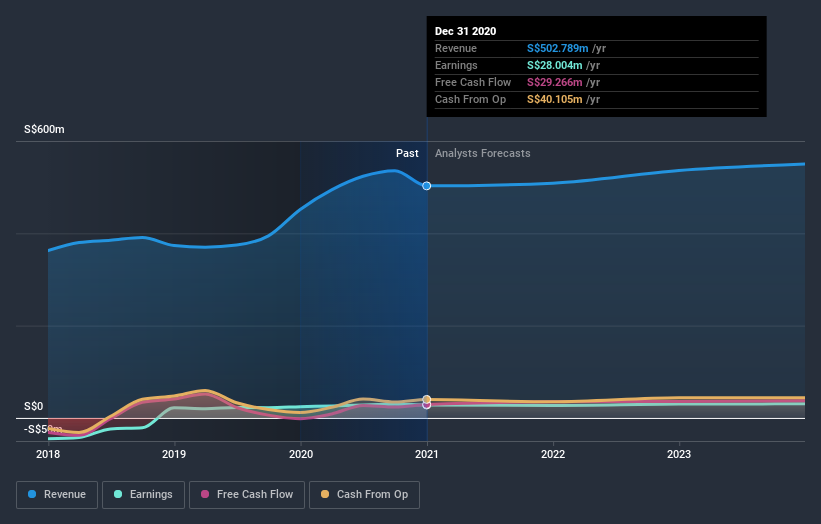Click the pink Free Cash Flow data point marker
The image size is (821, 524).
pyautogui.click(x=427, y=405)
